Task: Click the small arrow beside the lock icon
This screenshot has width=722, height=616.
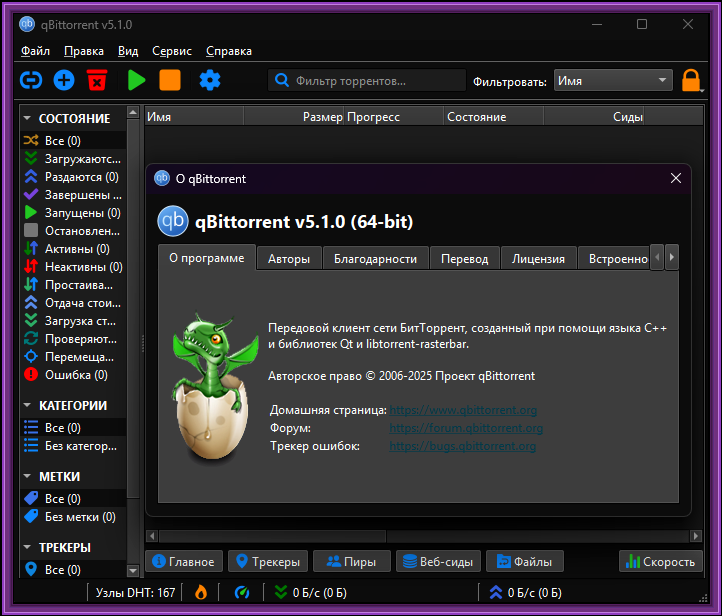Action: click(702, 90)
